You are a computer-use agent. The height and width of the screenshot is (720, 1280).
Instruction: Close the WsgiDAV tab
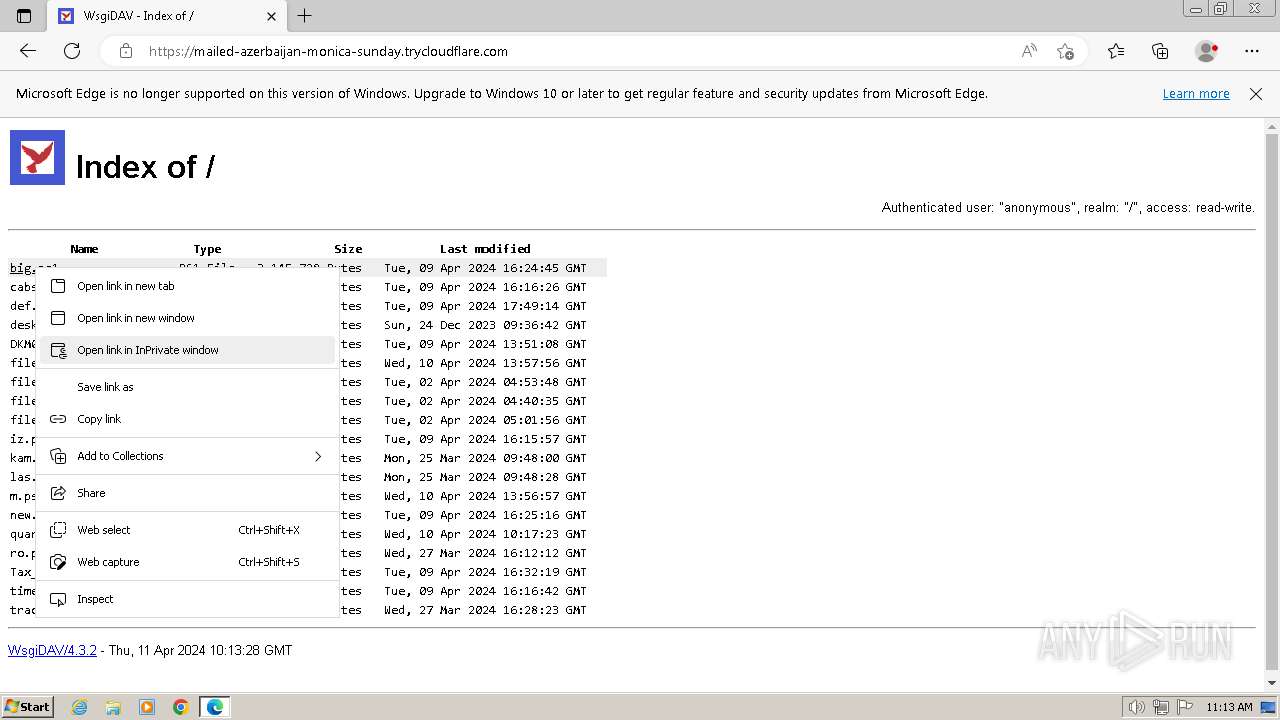272,16
